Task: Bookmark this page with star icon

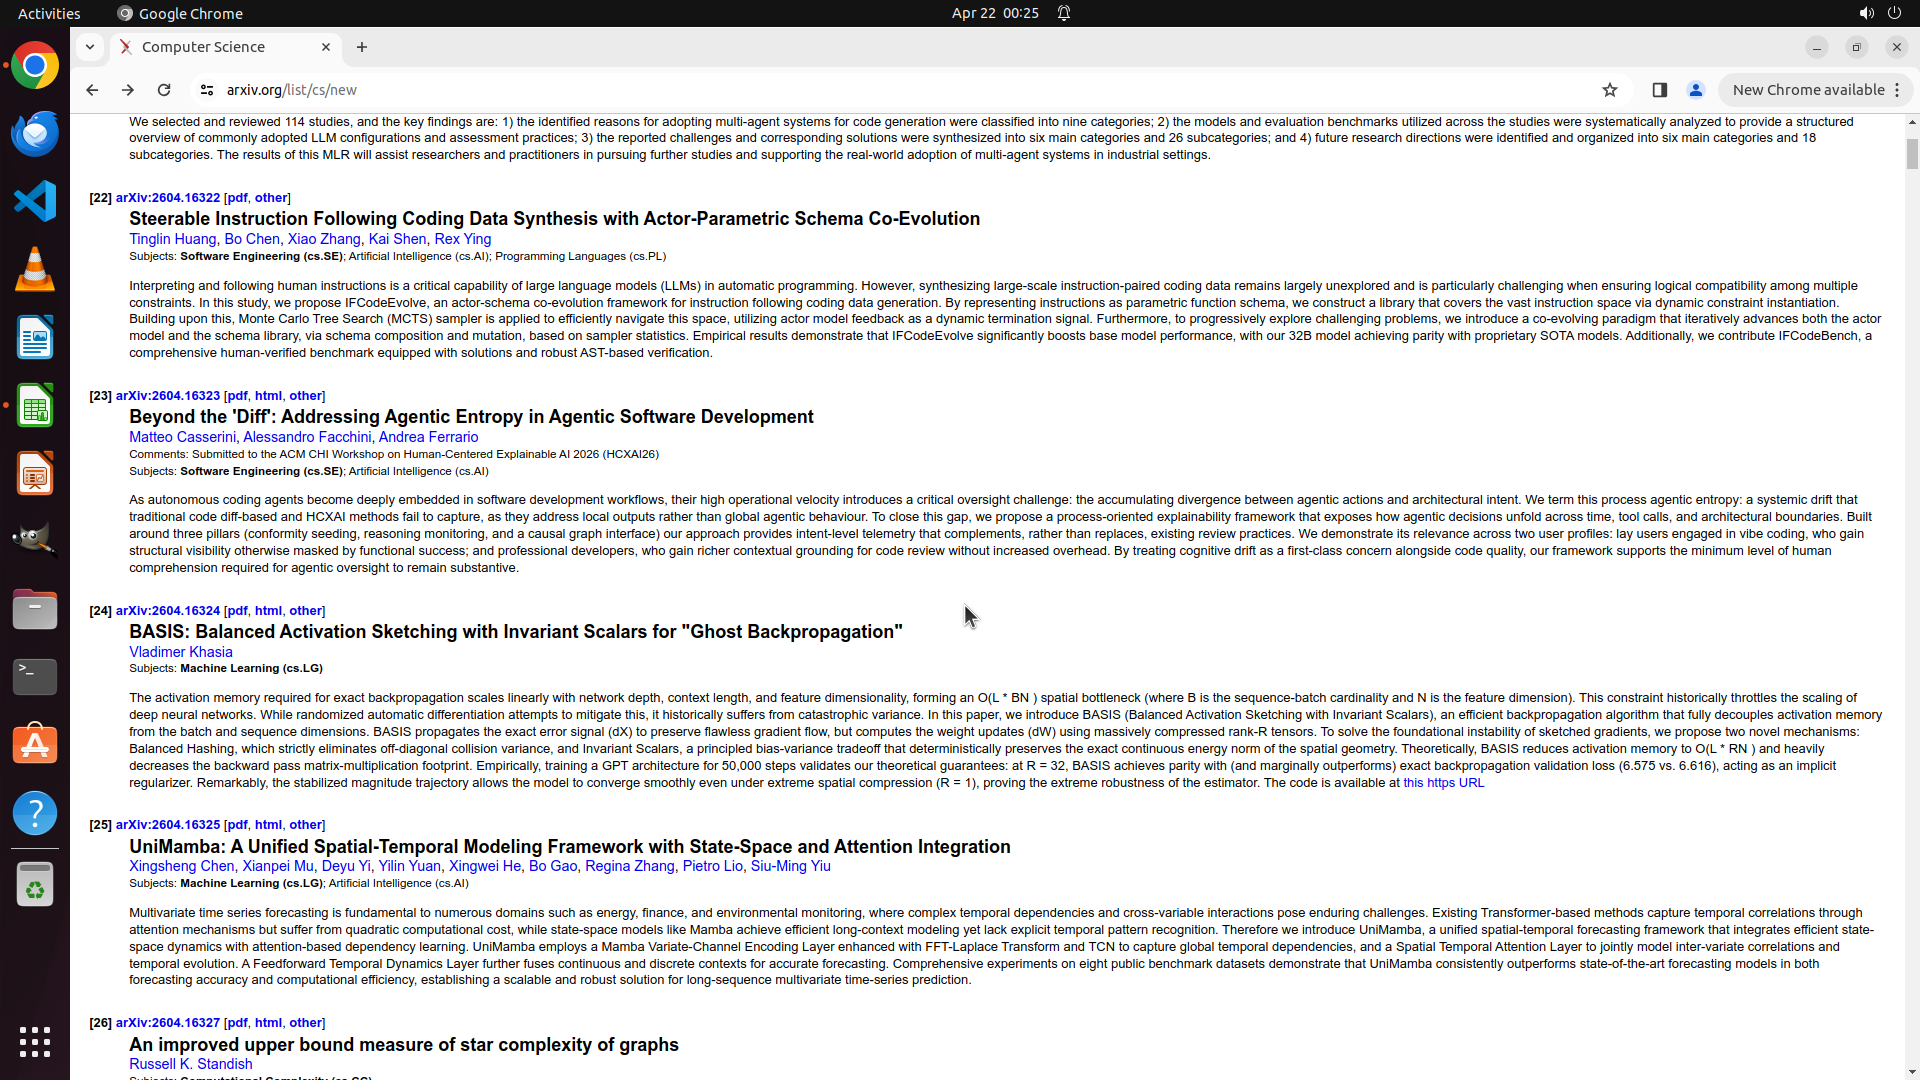Action: point(1610,90)
